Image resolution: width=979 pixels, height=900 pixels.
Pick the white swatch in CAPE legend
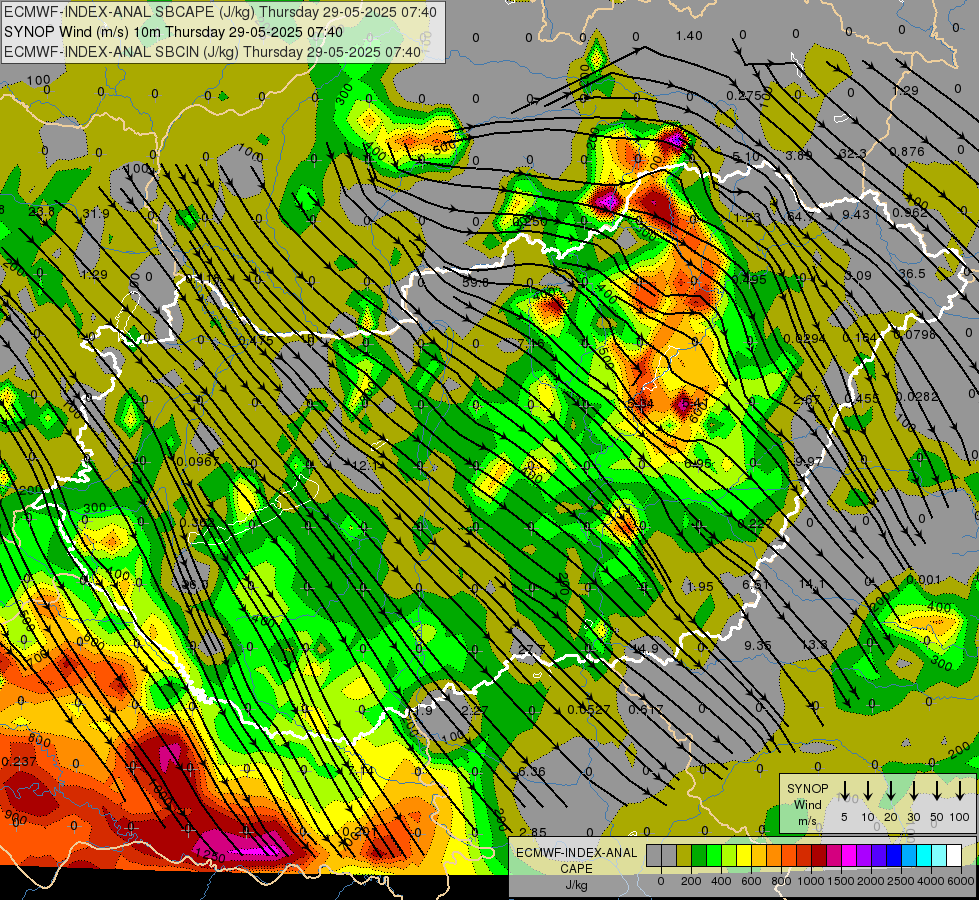(x=954, y=855)
